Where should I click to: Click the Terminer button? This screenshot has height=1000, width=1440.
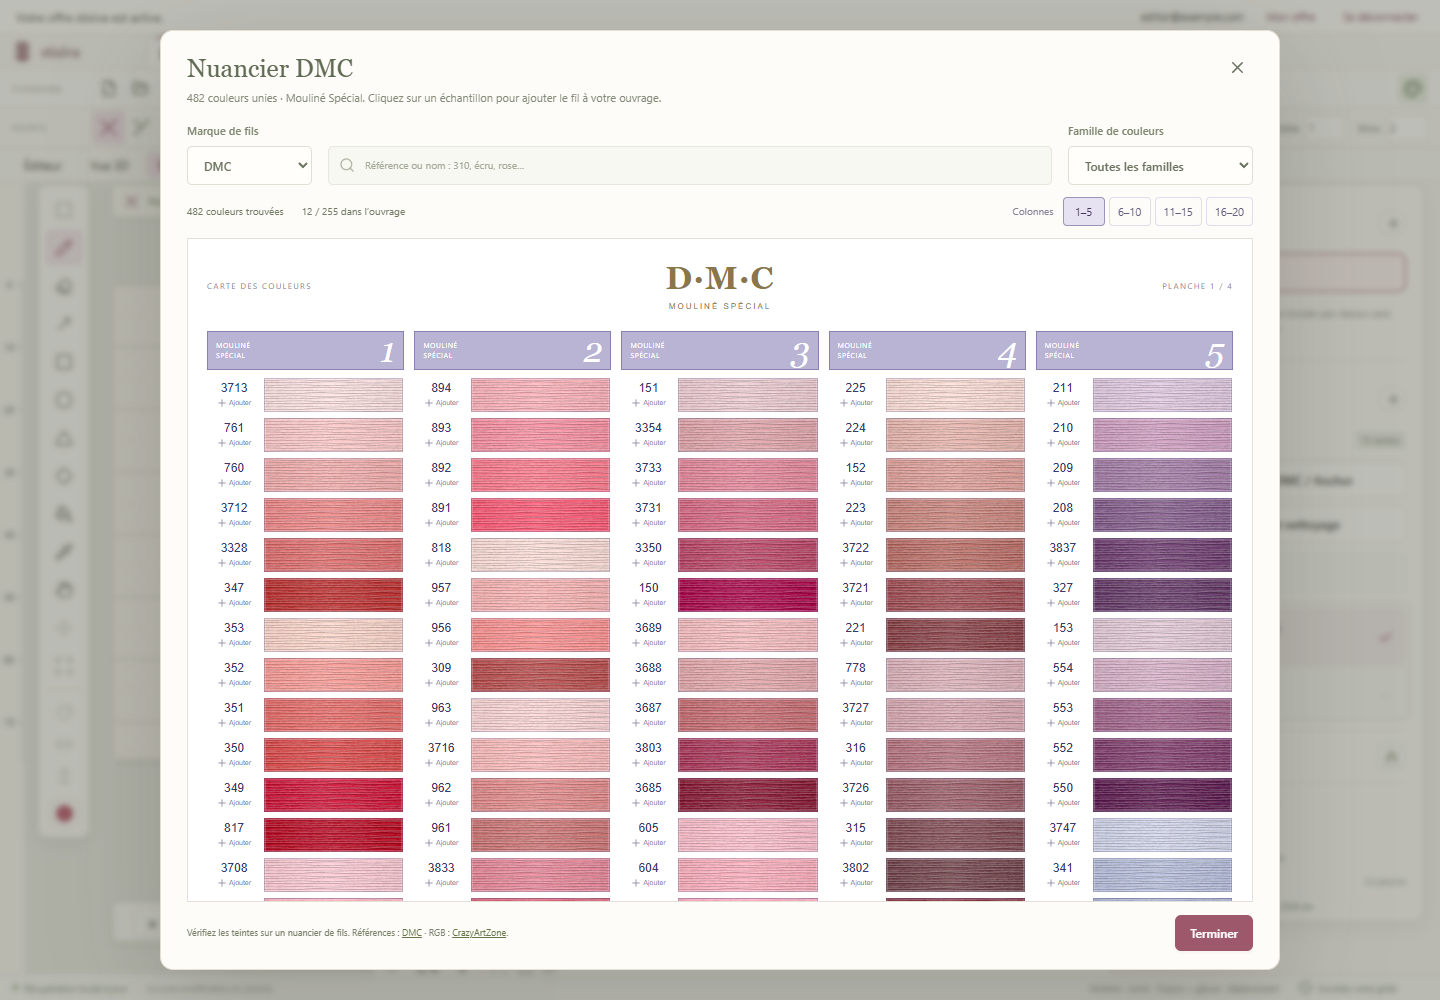(1214, 933)
